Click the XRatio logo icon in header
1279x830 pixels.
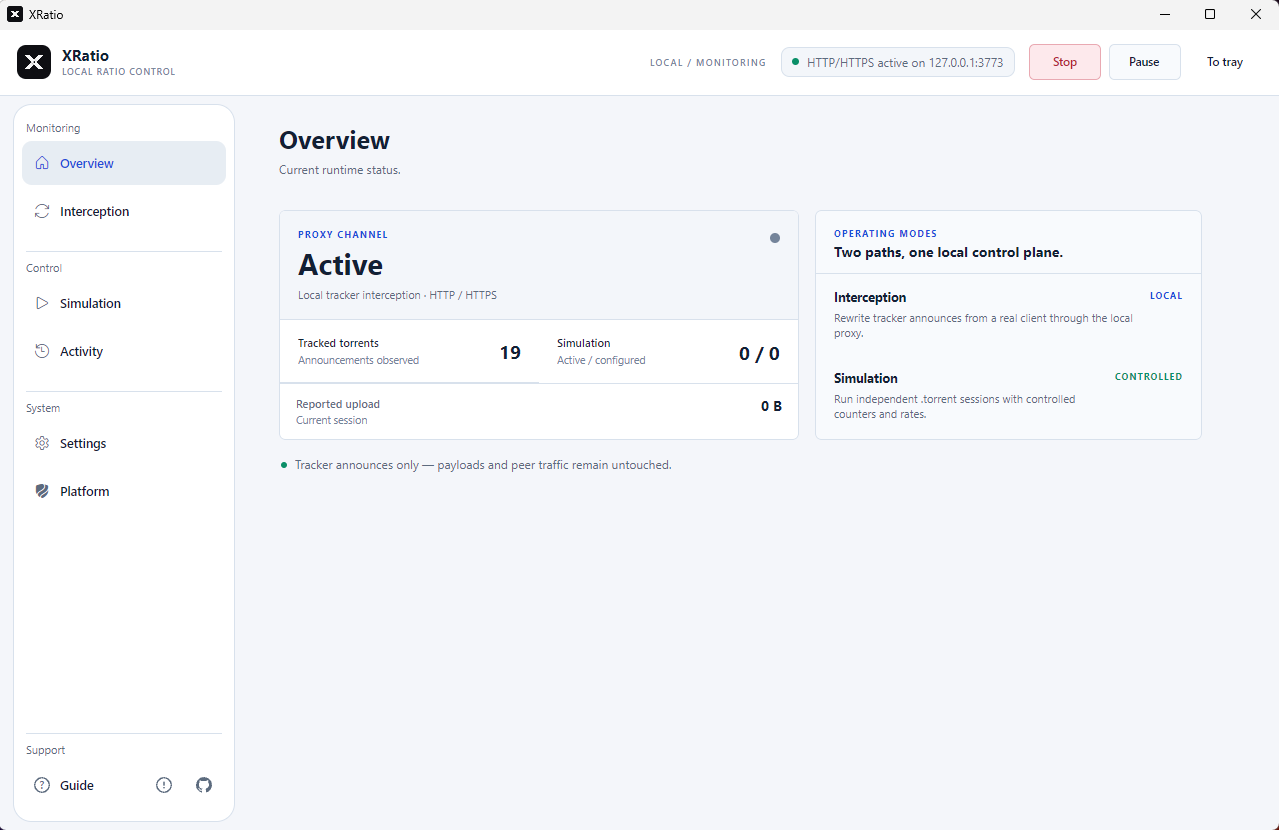34,62
